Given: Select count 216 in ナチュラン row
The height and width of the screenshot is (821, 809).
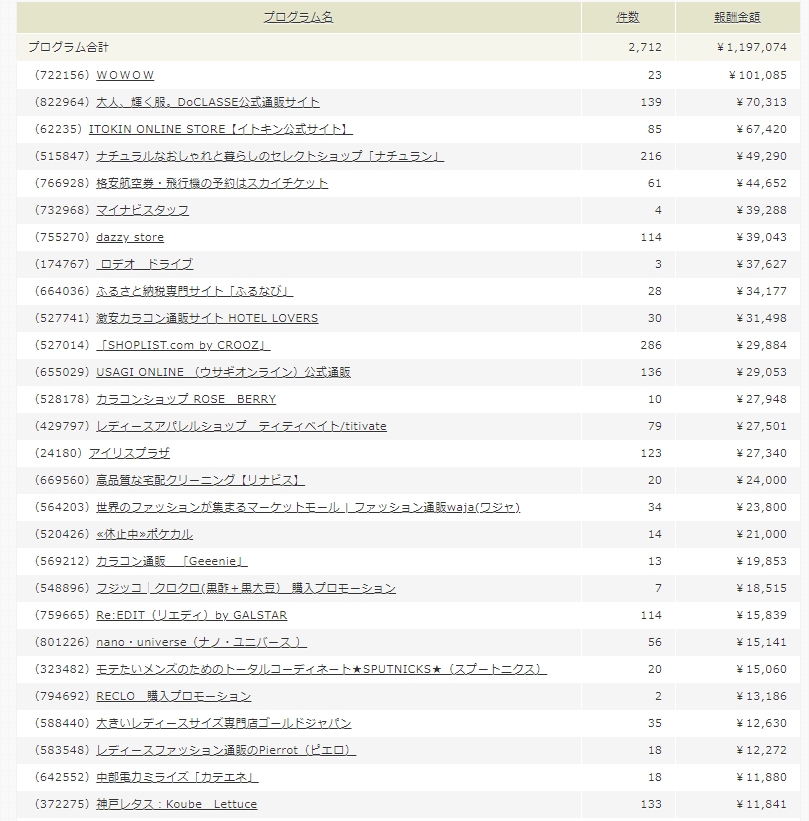Looking at the screenshot, I should [x=651, y=156].
